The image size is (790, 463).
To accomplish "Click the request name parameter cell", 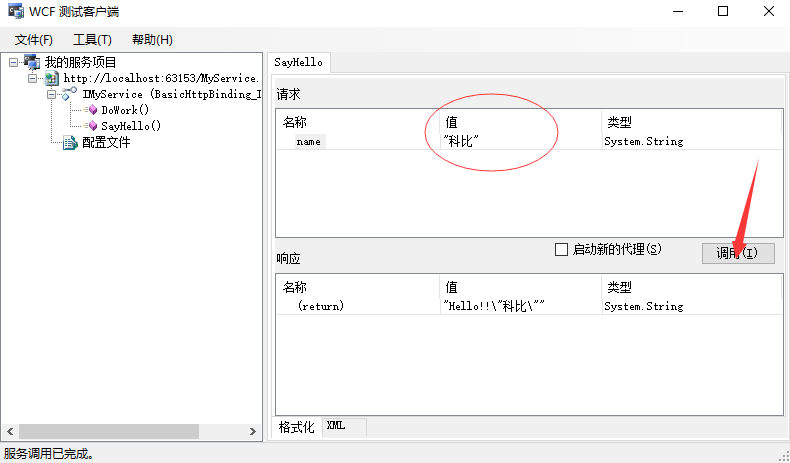I will [x=308, y=142].
